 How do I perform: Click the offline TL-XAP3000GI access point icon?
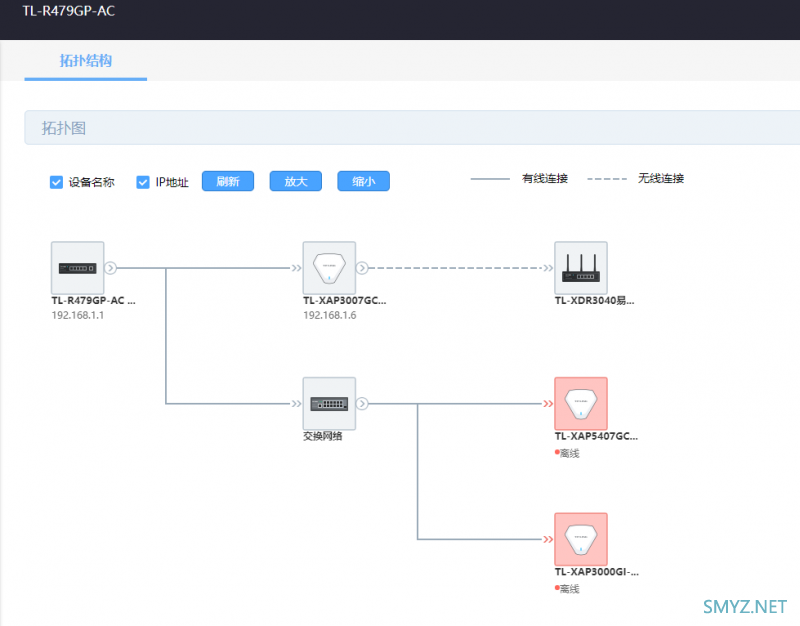581,539
